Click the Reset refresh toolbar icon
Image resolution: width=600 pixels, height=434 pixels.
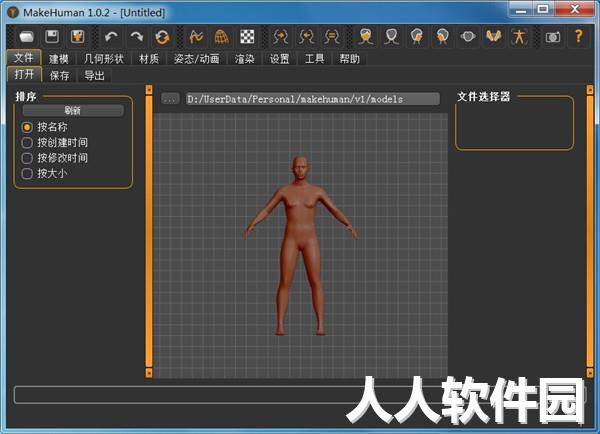[162, 37]
